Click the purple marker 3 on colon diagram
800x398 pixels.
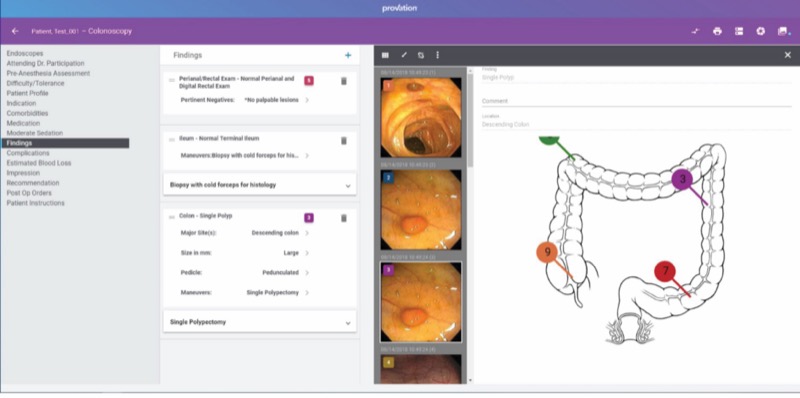click(x=682, y=179)
